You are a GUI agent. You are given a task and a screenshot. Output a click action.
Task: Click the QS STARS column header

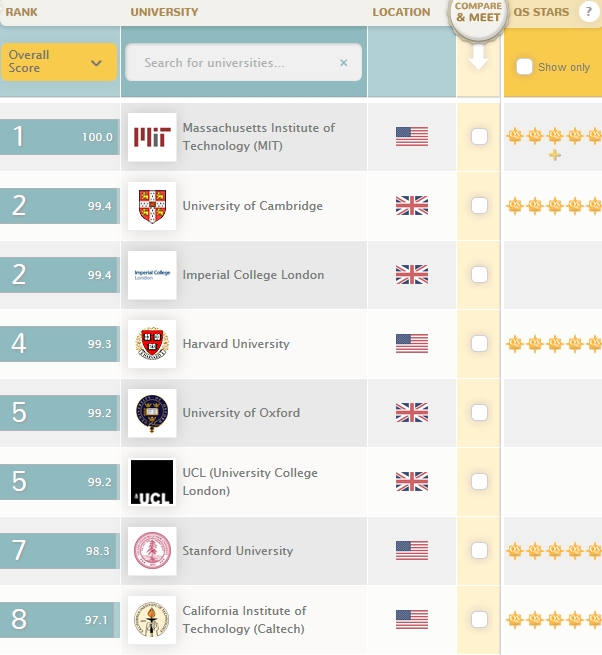(x=541, y=12)
